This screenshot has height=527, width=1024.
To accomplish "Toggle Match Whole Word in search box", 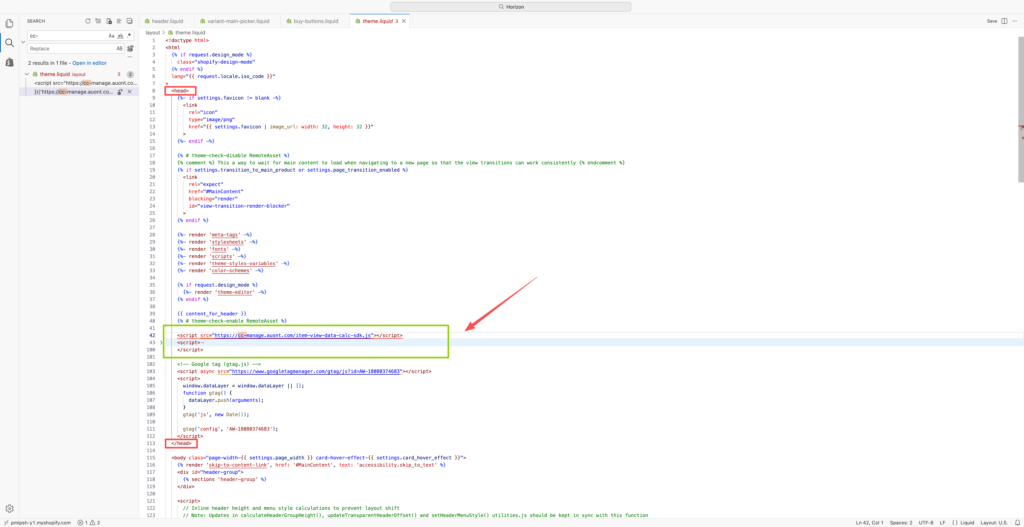I will (120, 35).
